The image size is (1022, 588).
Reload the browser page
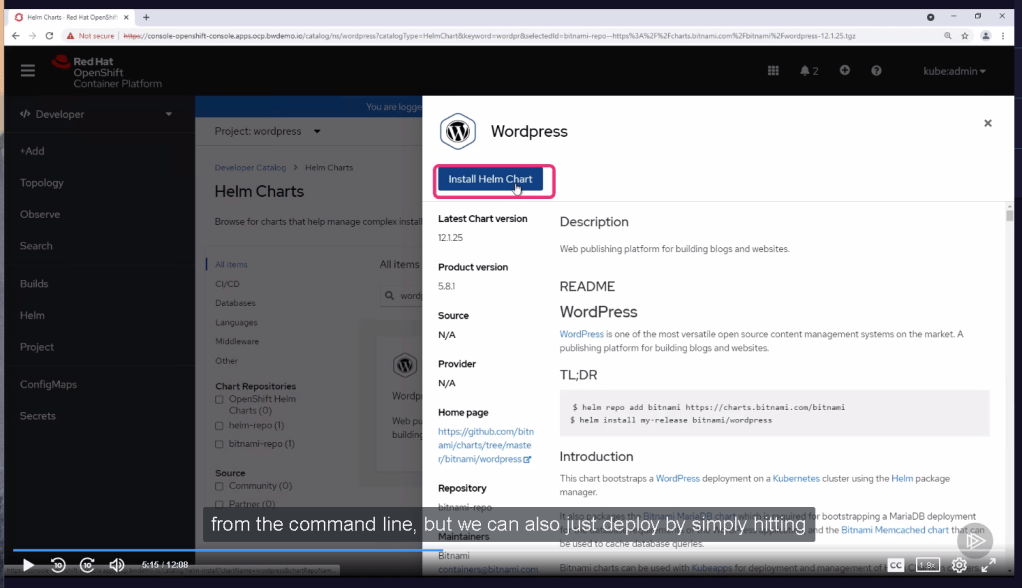pos(49,36)
